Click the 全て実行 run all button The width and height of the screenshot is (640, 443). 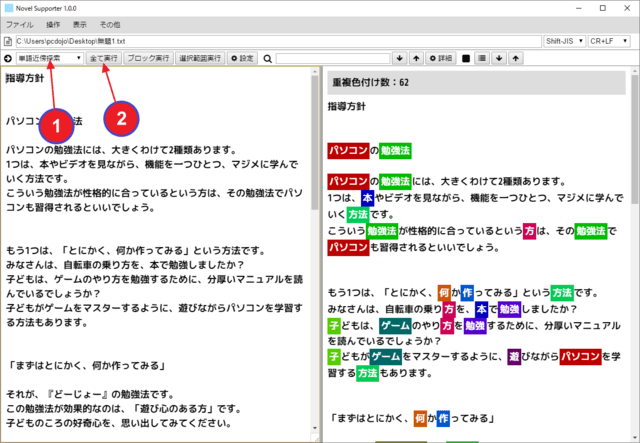point(105,59)
